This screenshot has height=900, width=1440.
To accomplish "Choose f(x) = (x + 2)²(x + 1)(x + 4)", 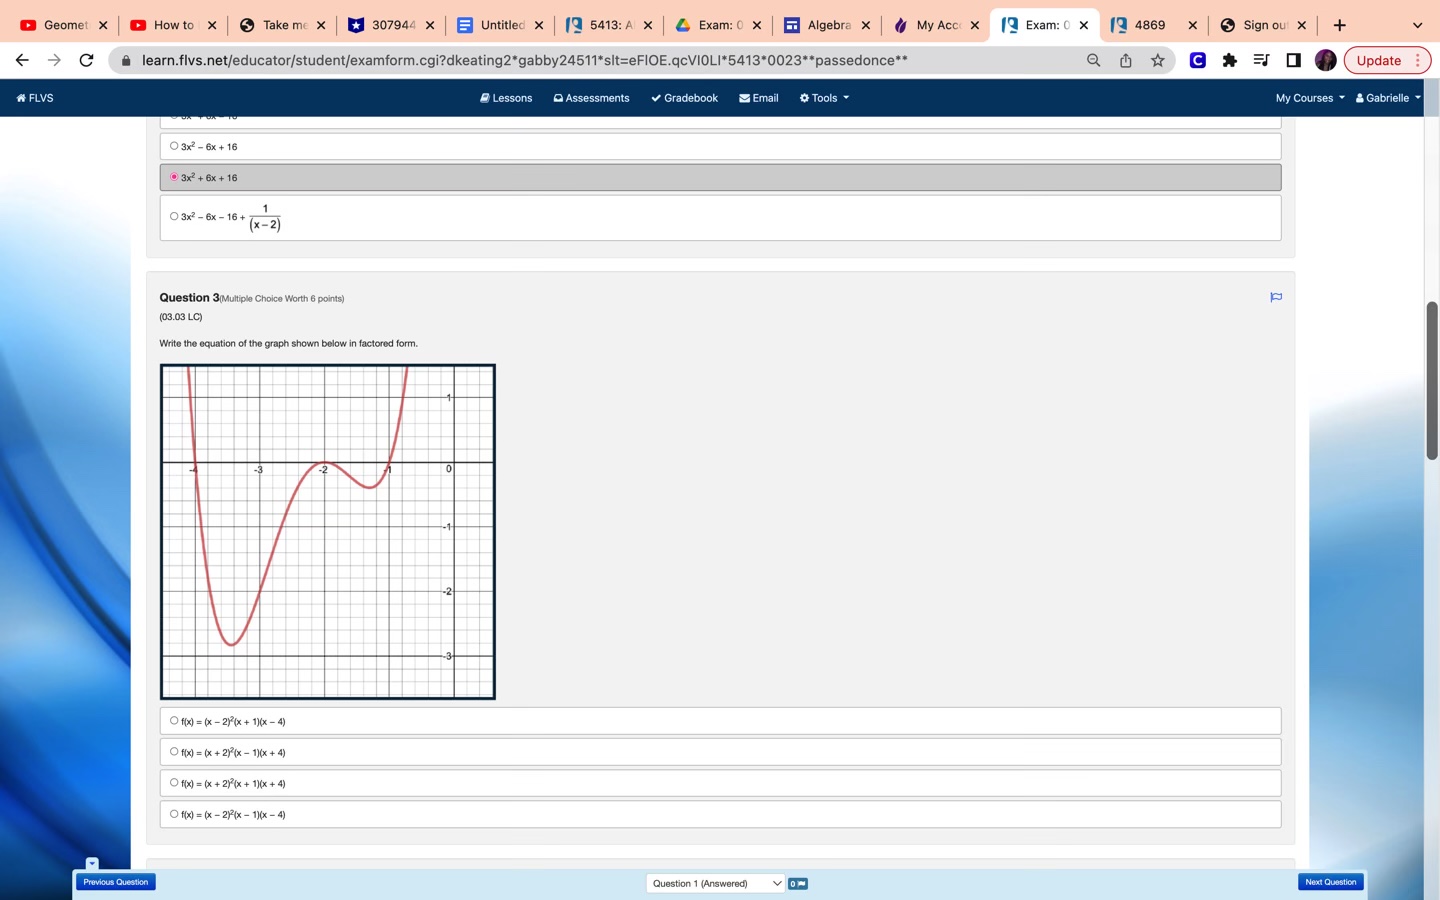I will tap(720, 783).
